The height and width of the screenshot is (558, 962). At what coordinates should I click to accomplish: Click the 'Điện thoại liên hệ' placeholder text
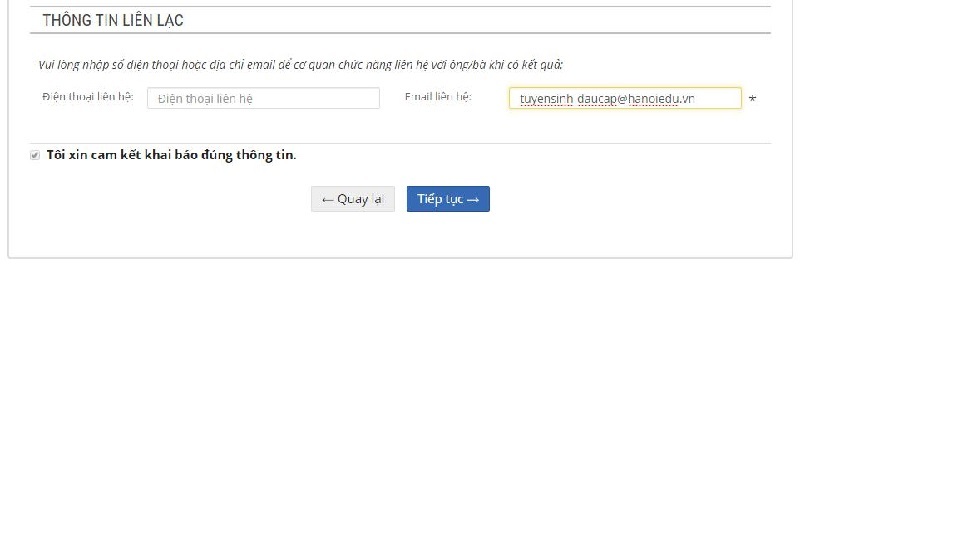(205, 99)
